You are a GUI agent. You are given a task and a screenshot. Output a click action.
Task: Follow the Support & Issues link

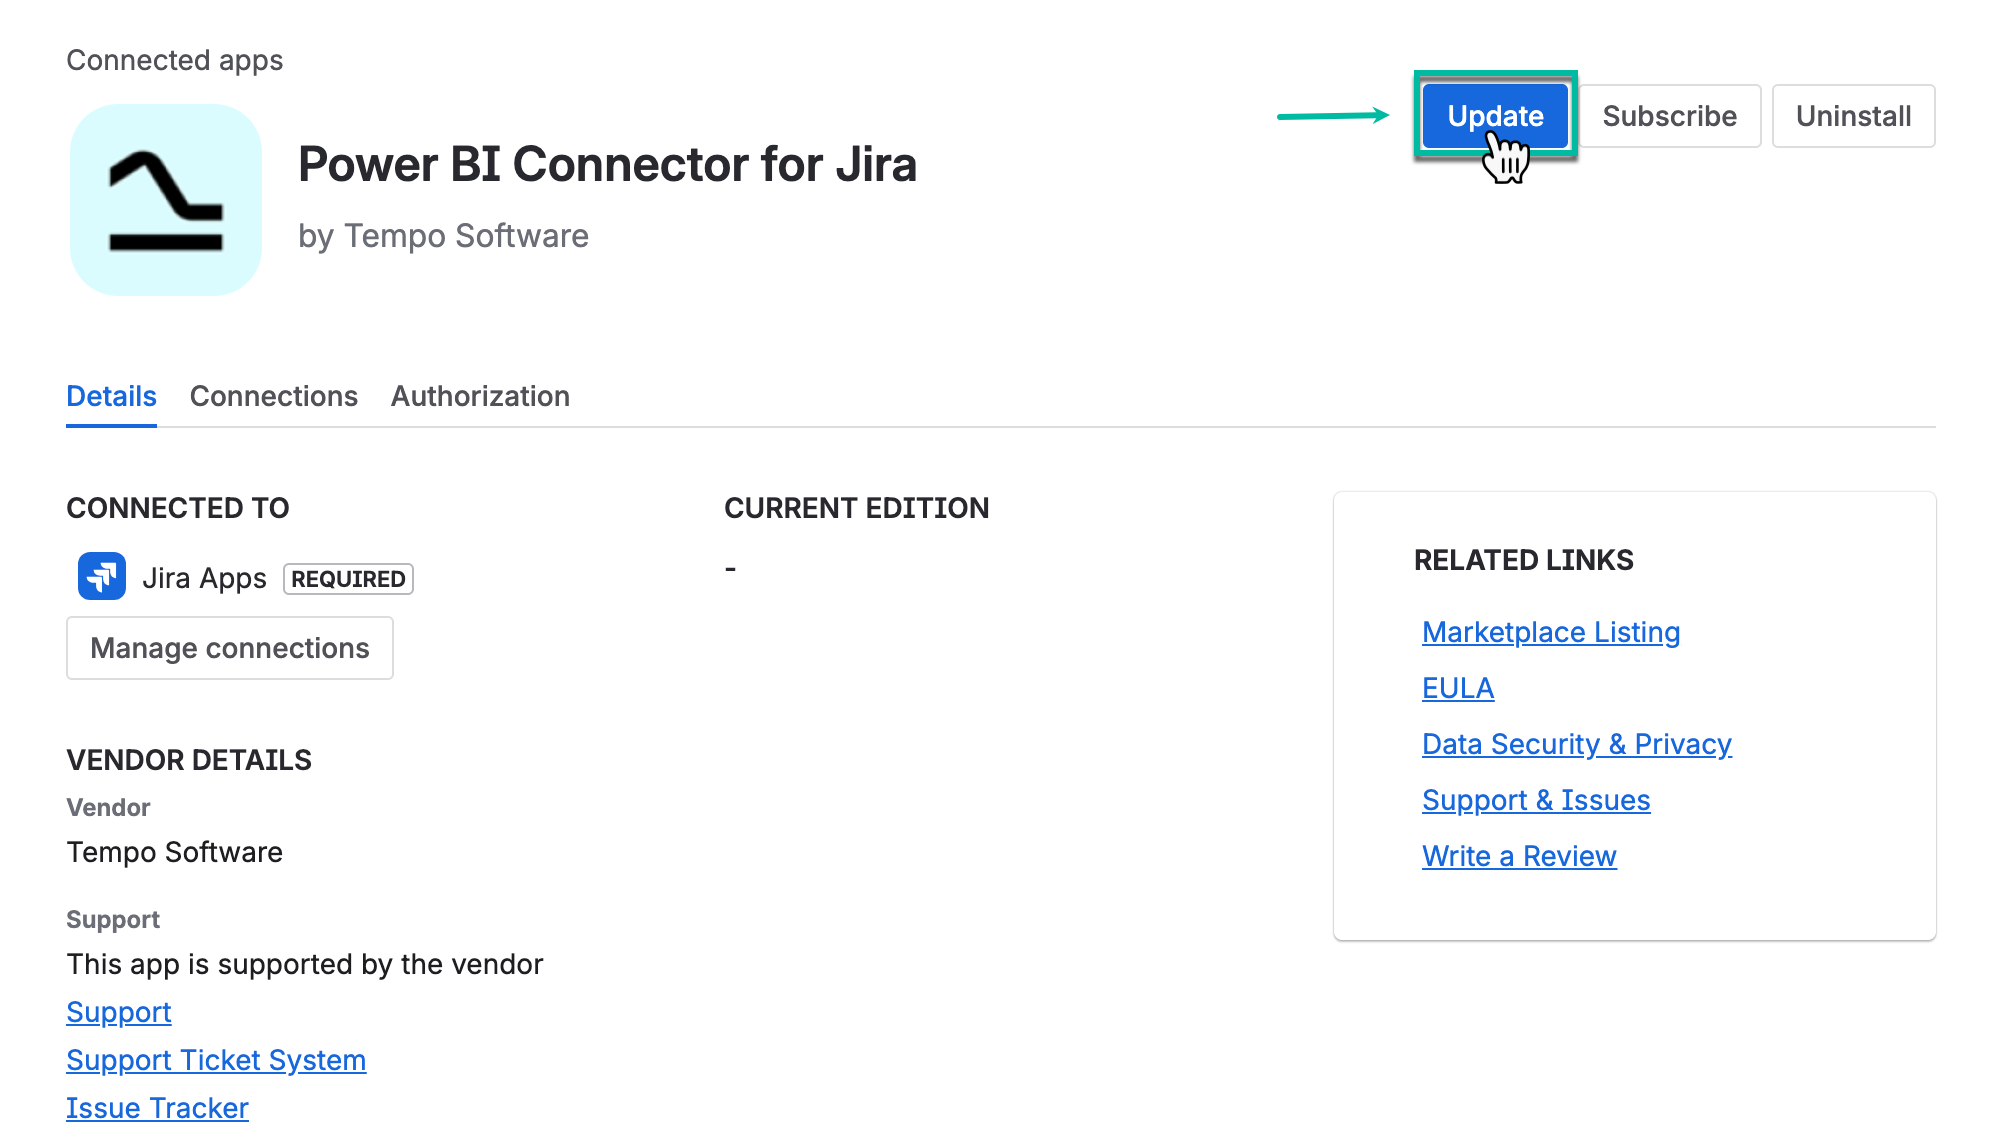click(x=1536, y=800)
